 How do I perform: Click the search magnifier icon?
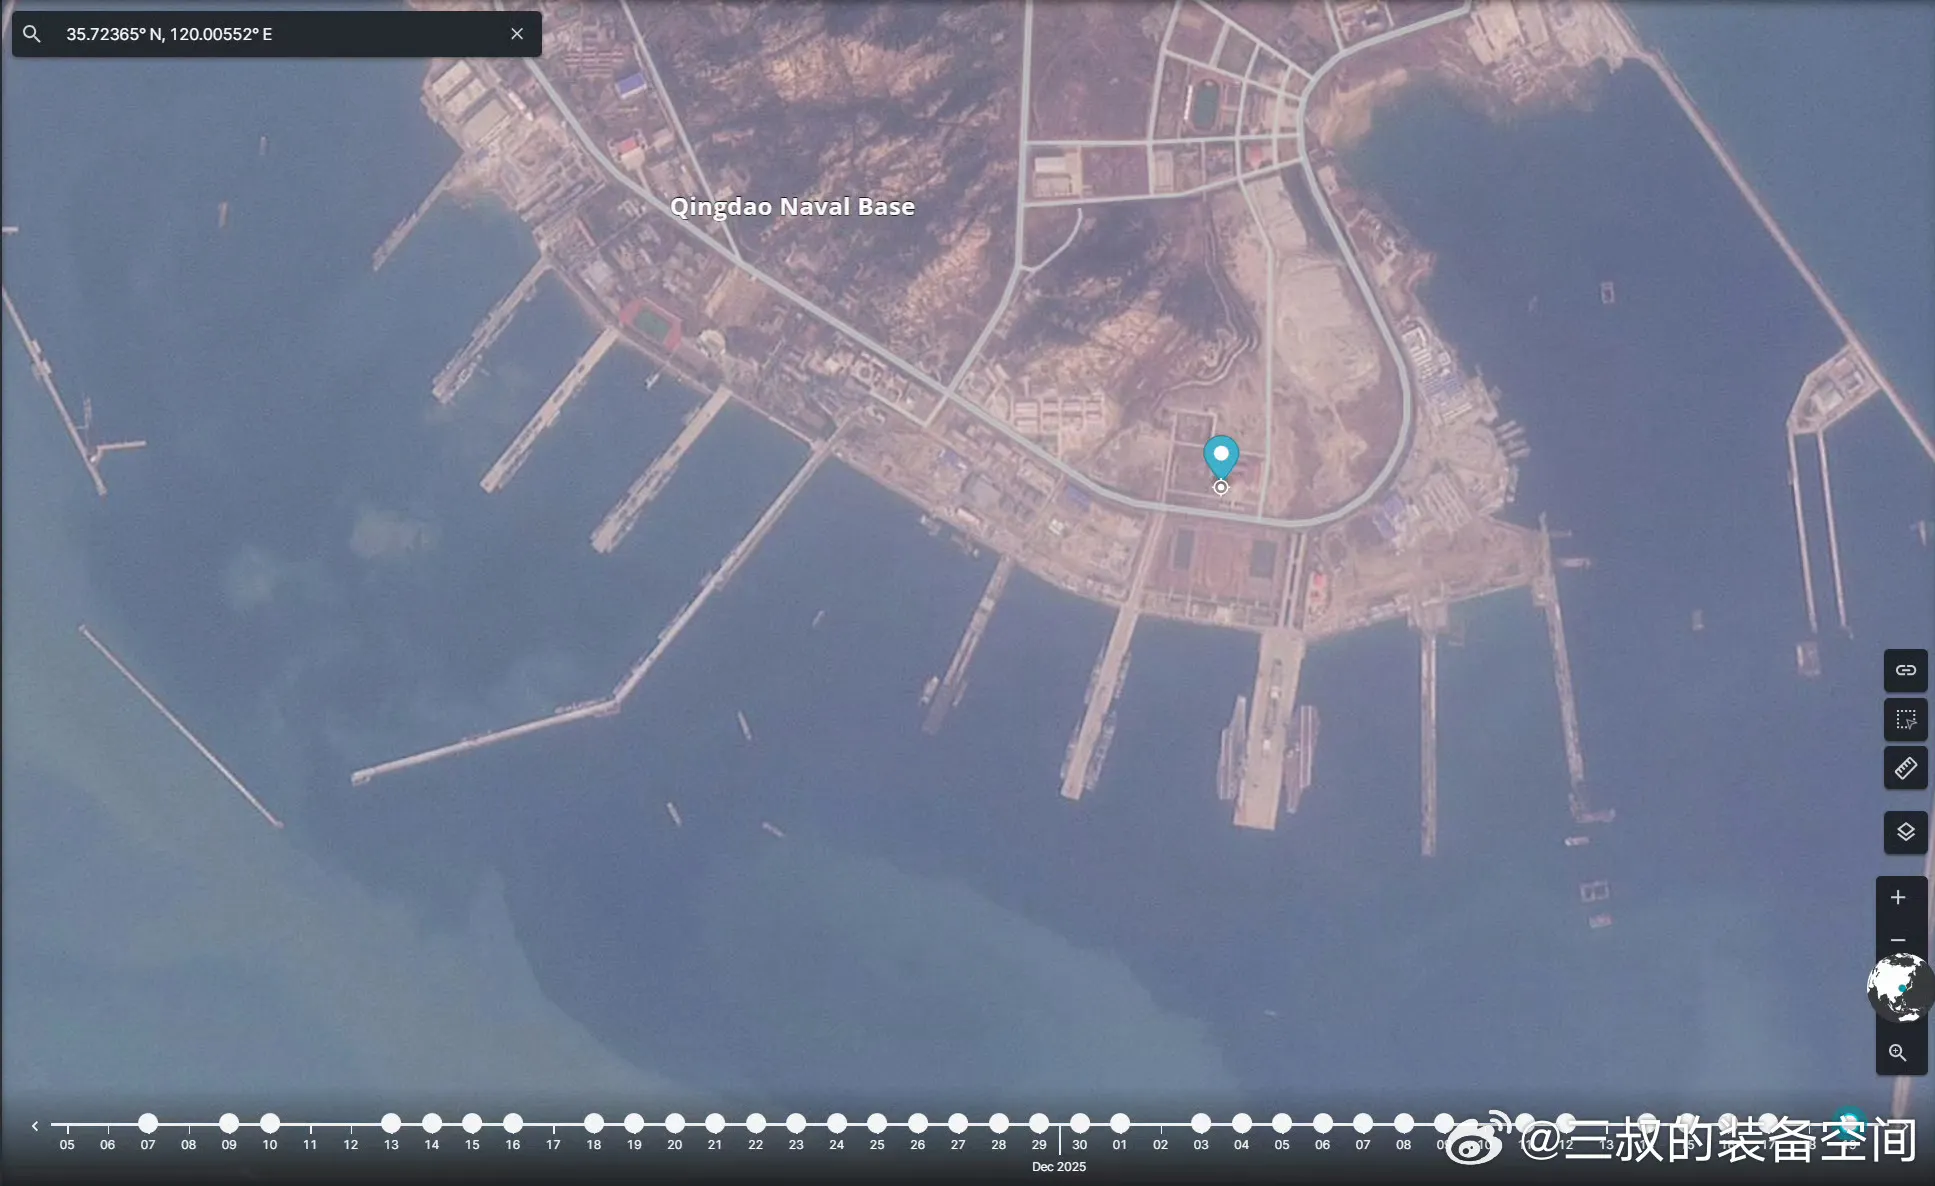point(32,34)
